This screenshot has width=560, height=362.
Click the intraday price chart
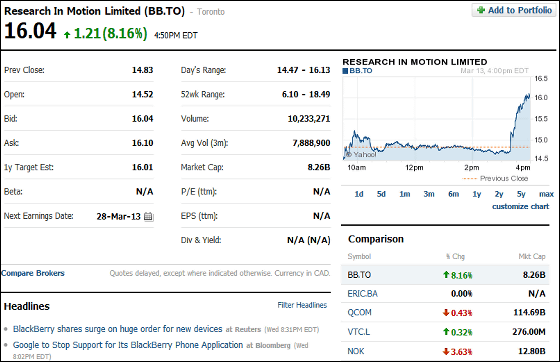coord(436,119)
